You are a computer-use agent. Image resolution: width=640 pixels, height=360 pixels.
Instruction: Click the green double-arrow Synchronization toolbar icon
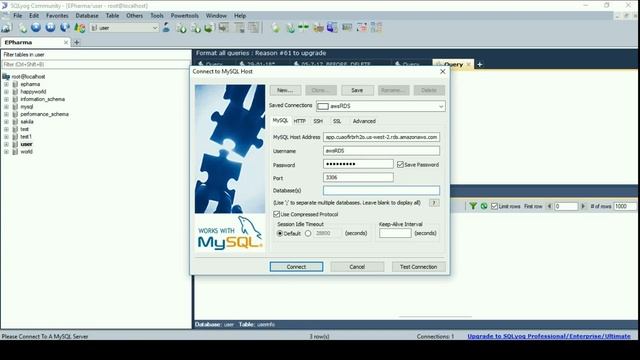[304, 27]
